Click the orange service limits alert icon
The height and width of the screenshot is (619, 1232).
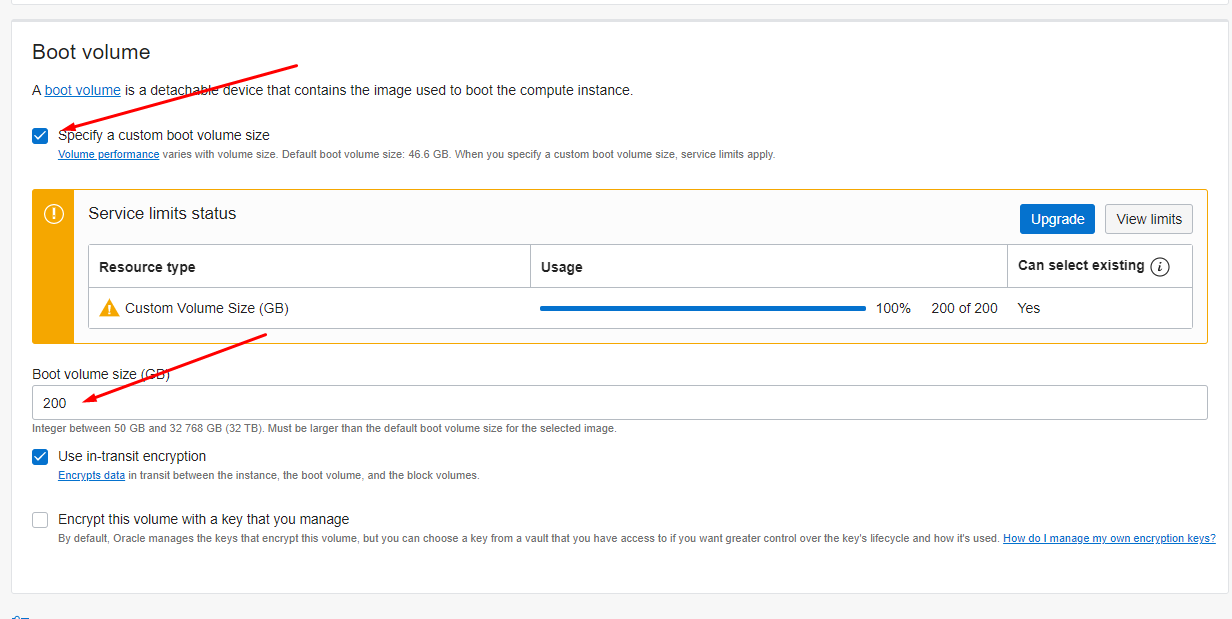54,214
